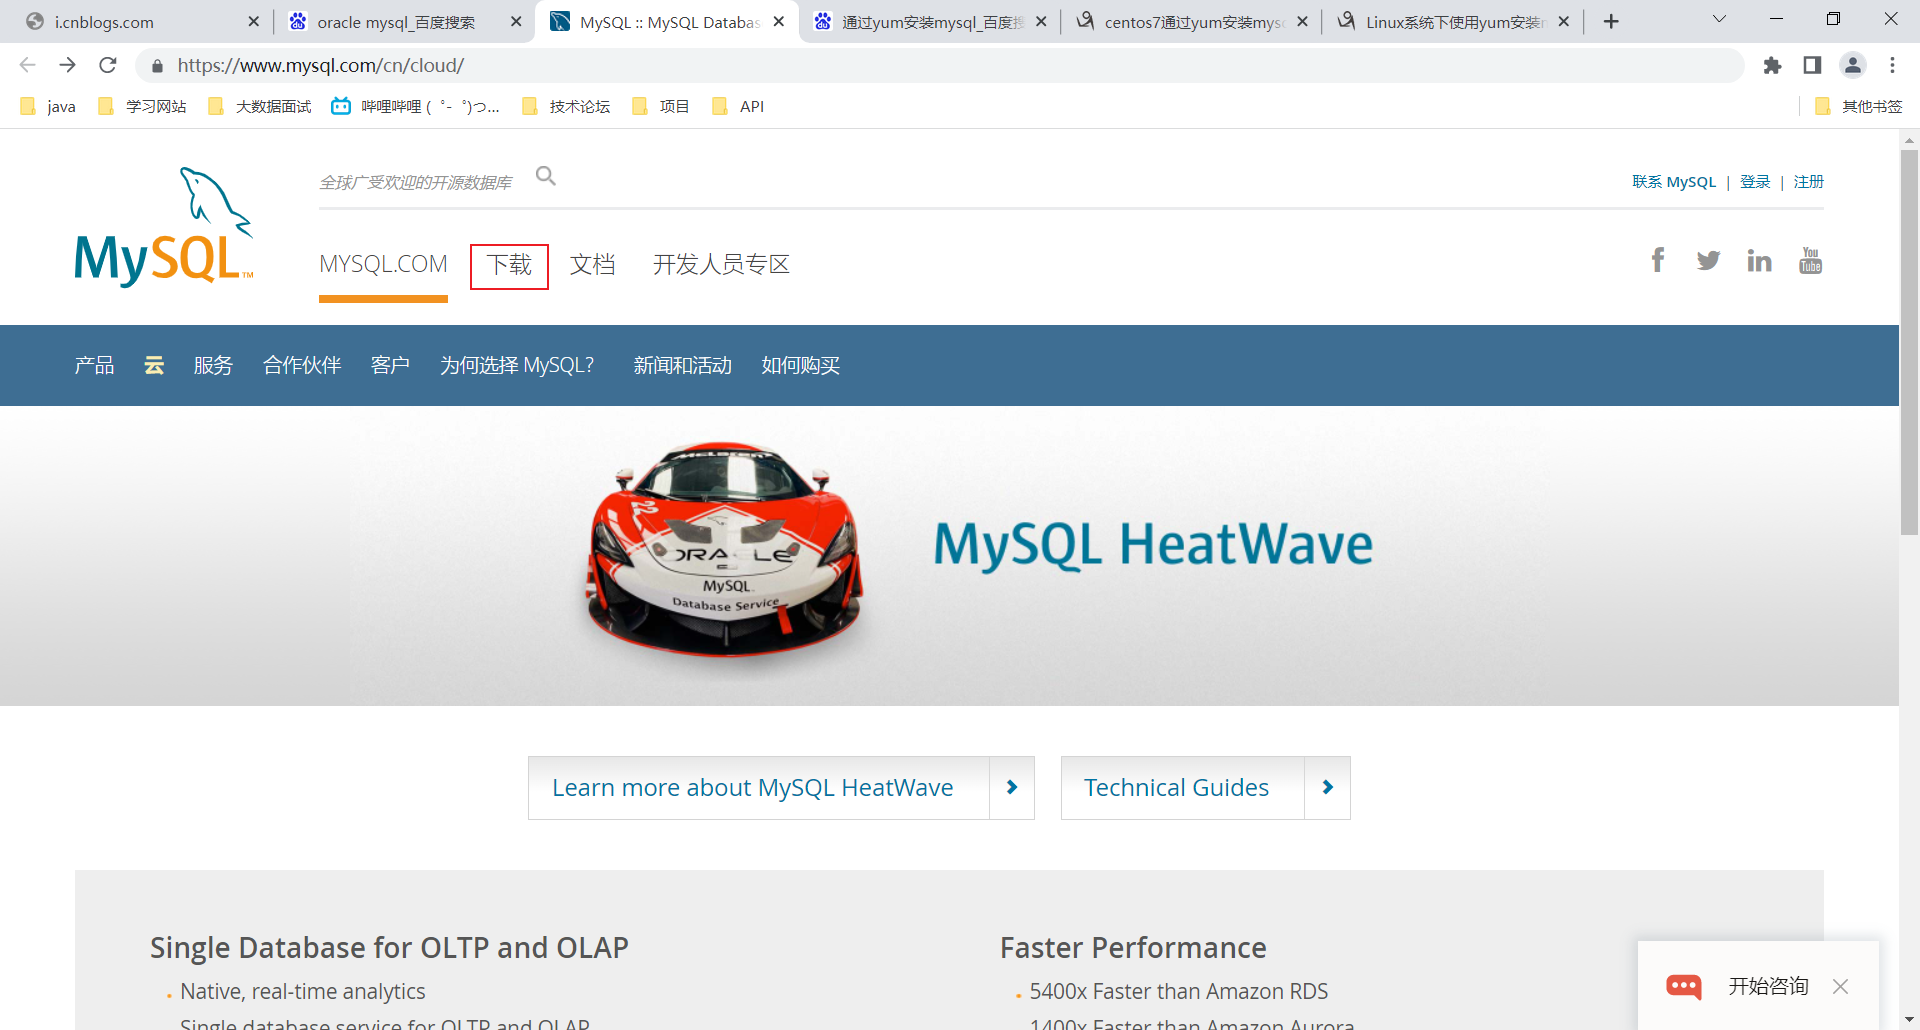
Task: Toggle browser side panel icon
Action: tap(1812, 65)
